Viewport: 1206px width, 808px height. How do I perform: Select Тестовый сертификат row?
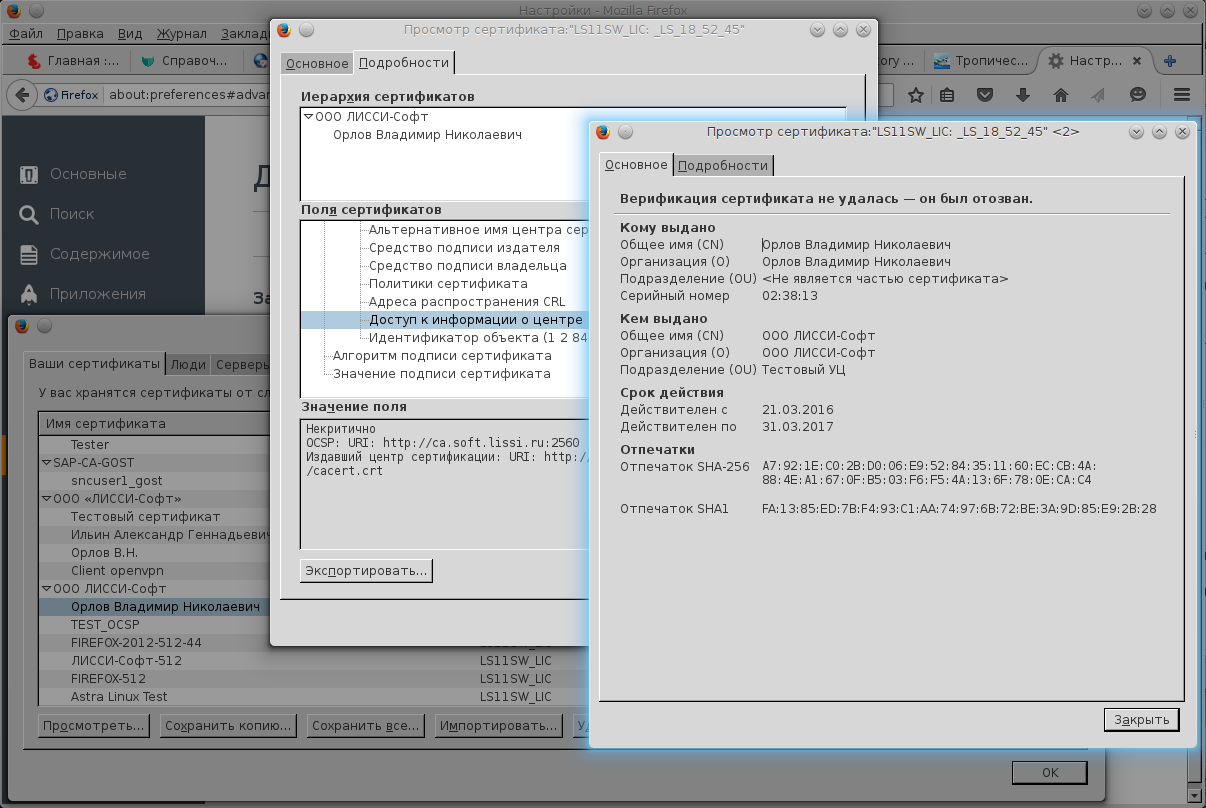pos(145,517)
